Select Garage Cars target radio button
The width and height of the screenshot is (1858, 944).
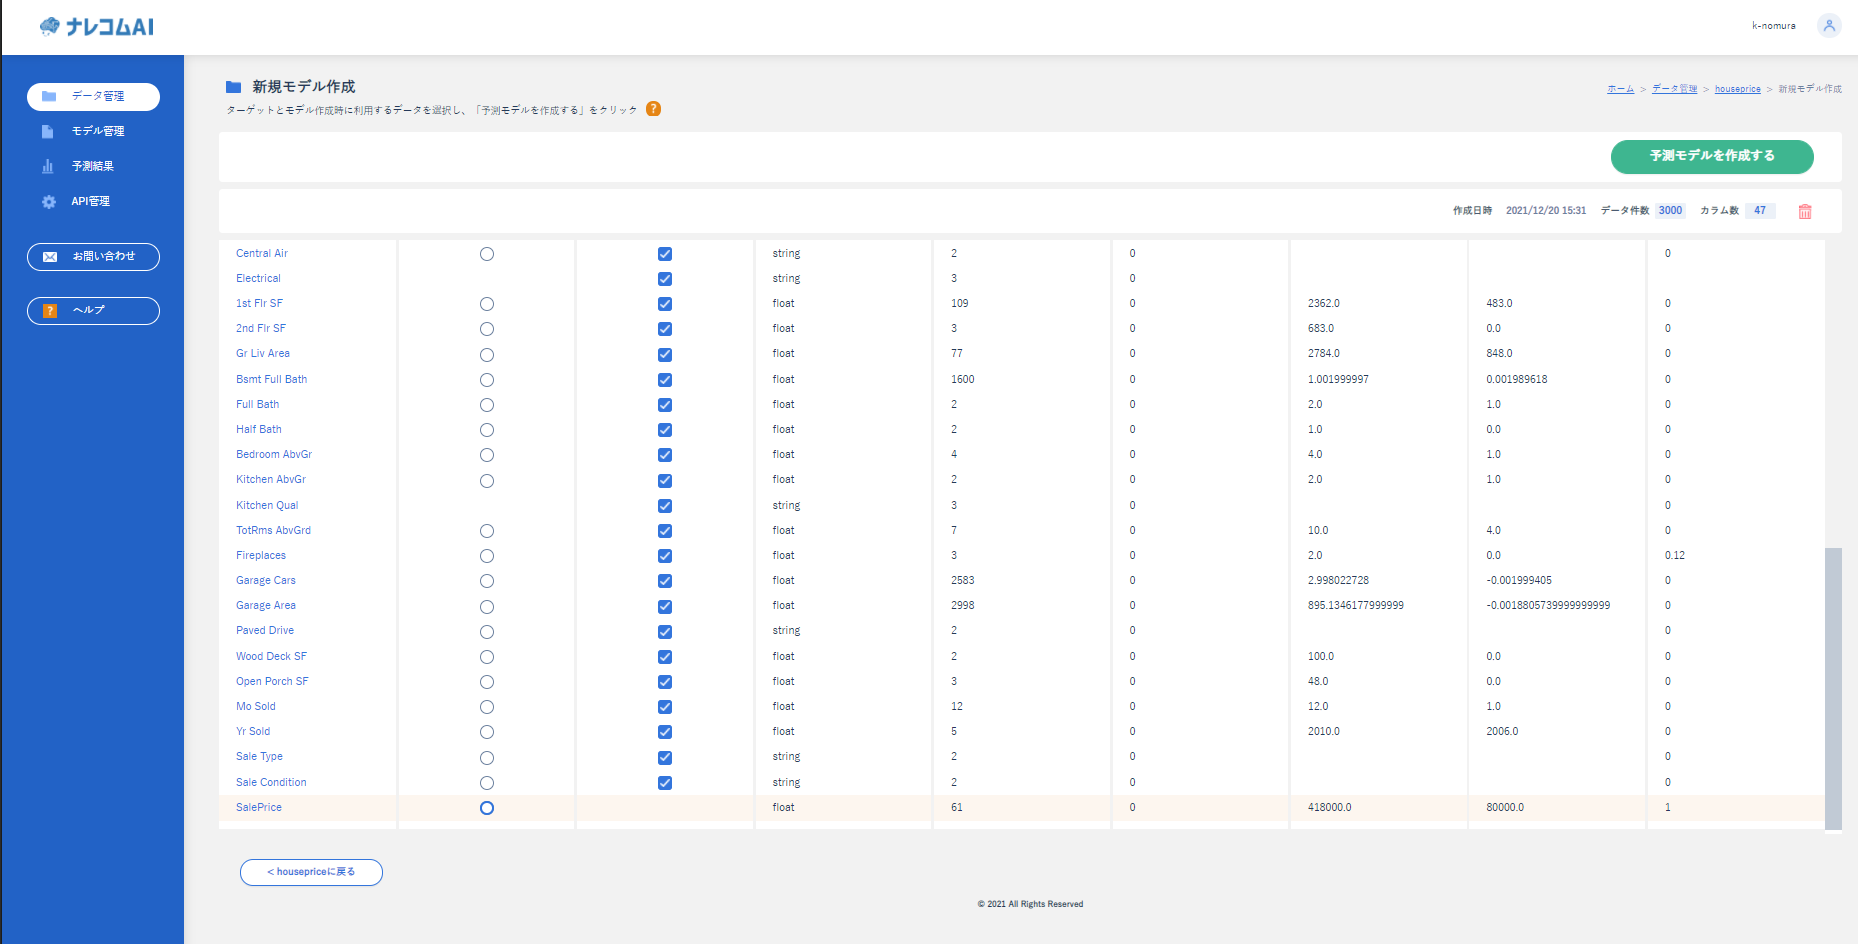[x=487, y=581]
